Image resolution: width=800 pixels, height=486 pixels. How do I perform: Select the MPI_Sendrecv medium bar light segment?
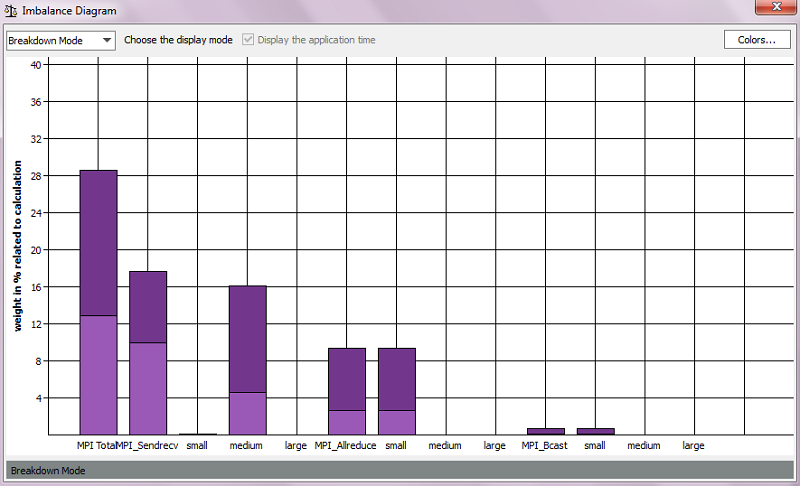tap(247, 414)
